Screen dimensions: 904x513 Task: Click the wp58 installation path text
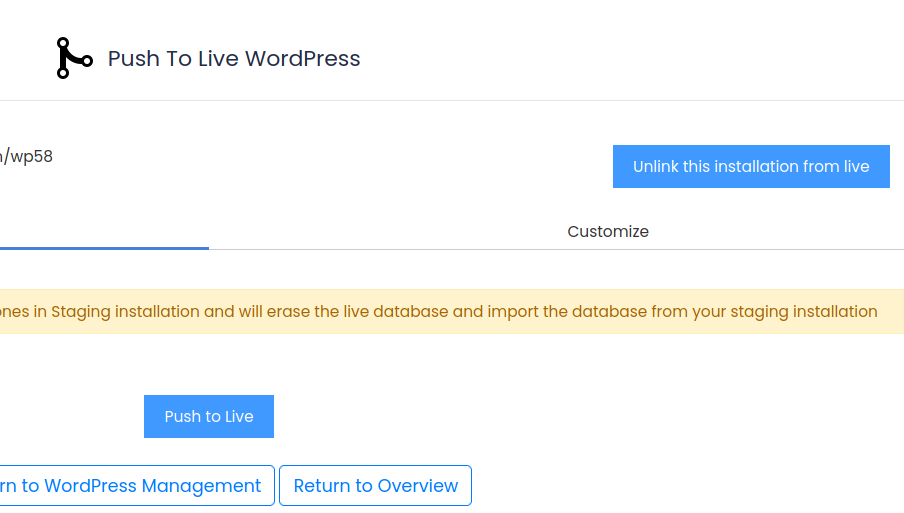[x=27, y=156]
